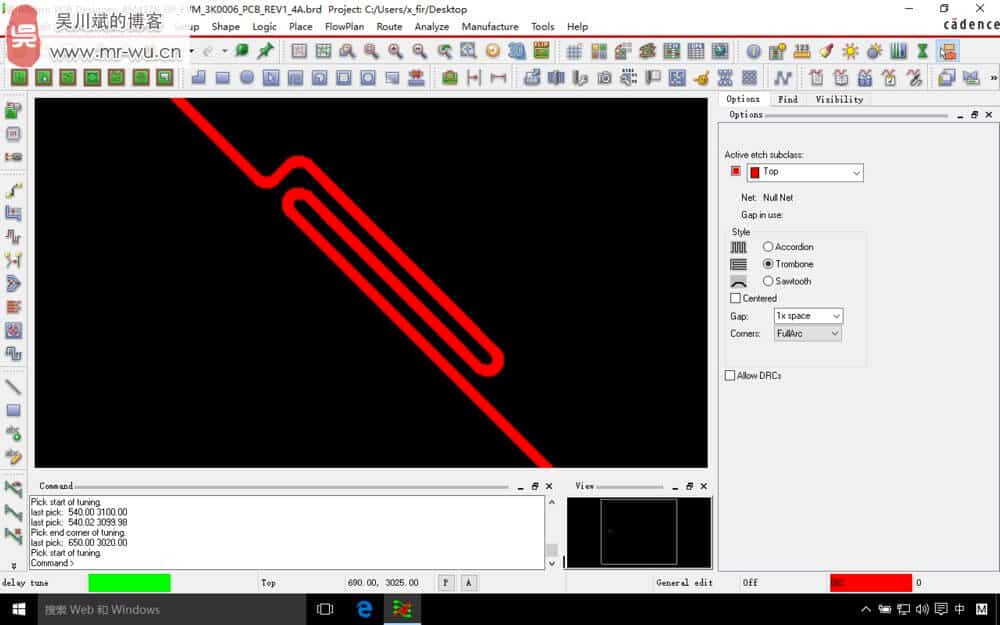Screen dimensions: 1000x625
Task: Tick the Allow DRCs checkbox
Action: pos(730,376)
